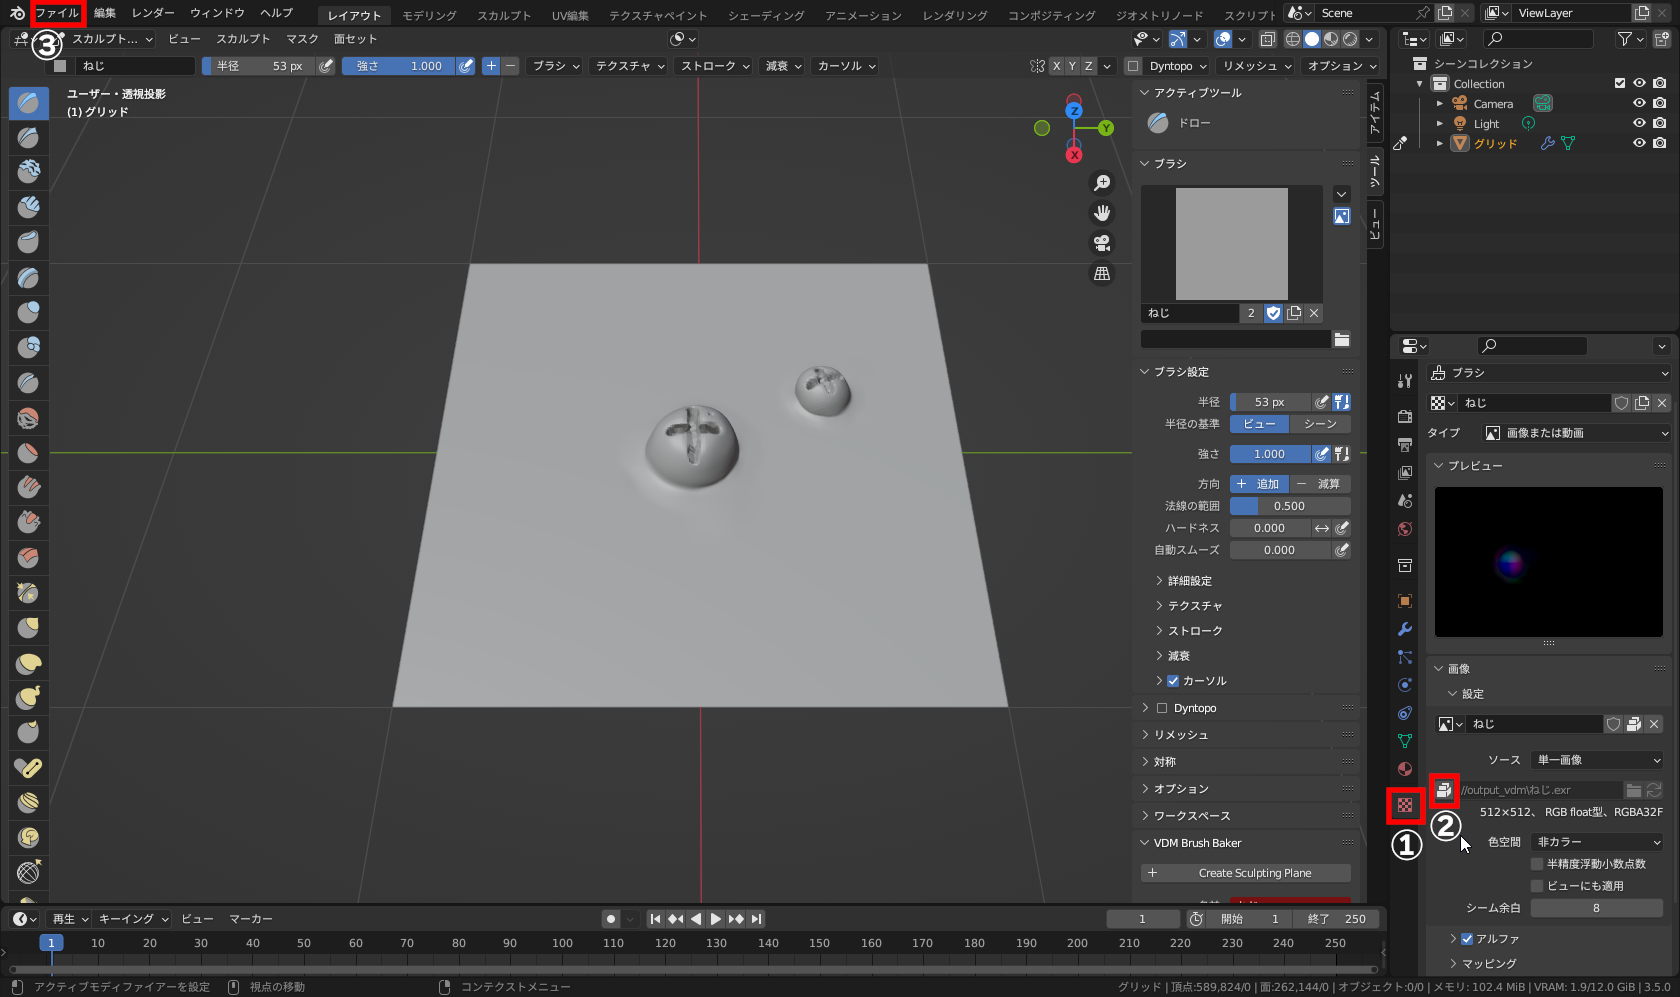This screenshot has width=1680, height=997.
Task: Click the pan view hand icon
Action: (1102, 213)
